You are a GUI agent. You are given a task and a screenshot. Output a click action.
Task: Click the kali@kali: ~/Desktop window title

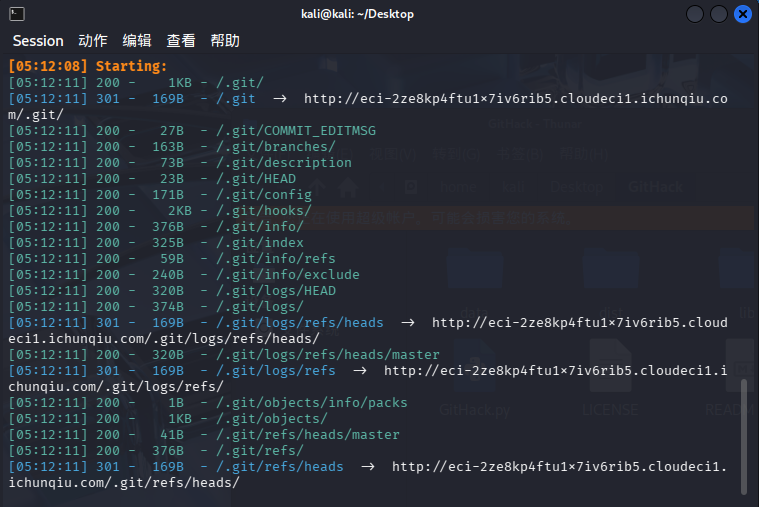[357, 14]
